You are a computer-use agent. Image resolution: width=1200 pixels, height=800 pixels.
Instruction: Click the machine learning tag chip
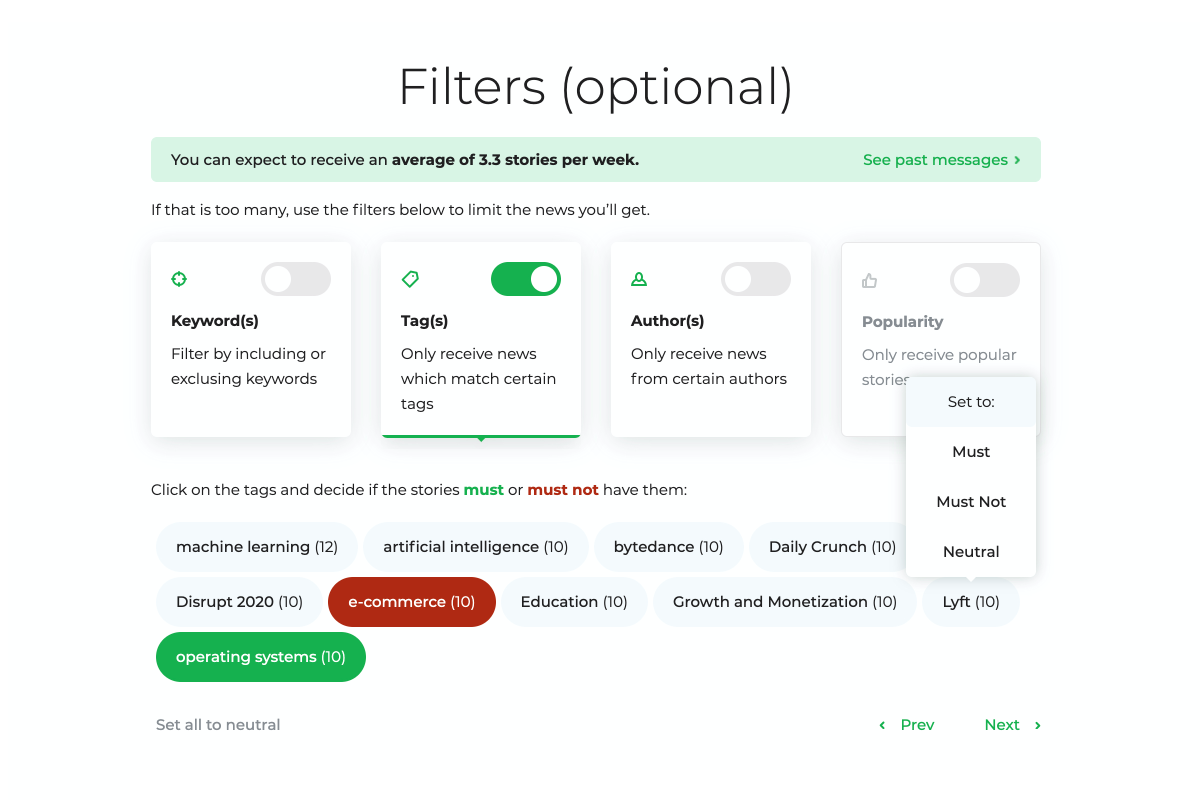pyautogui.click(x=257, y=547)
